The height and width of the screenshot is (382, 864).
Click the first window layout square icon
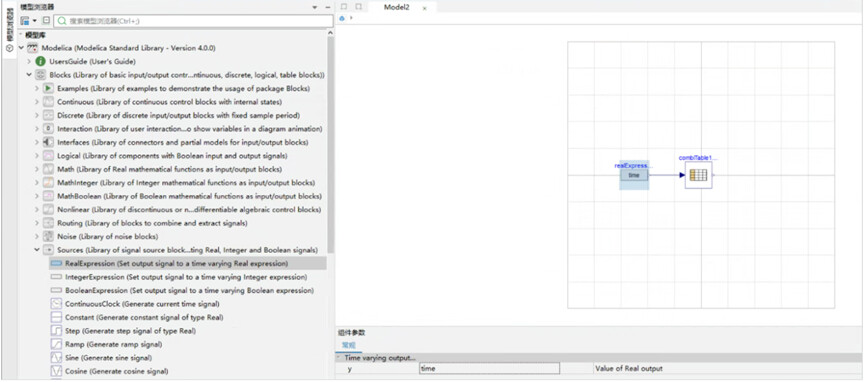(x=344, y=7)
